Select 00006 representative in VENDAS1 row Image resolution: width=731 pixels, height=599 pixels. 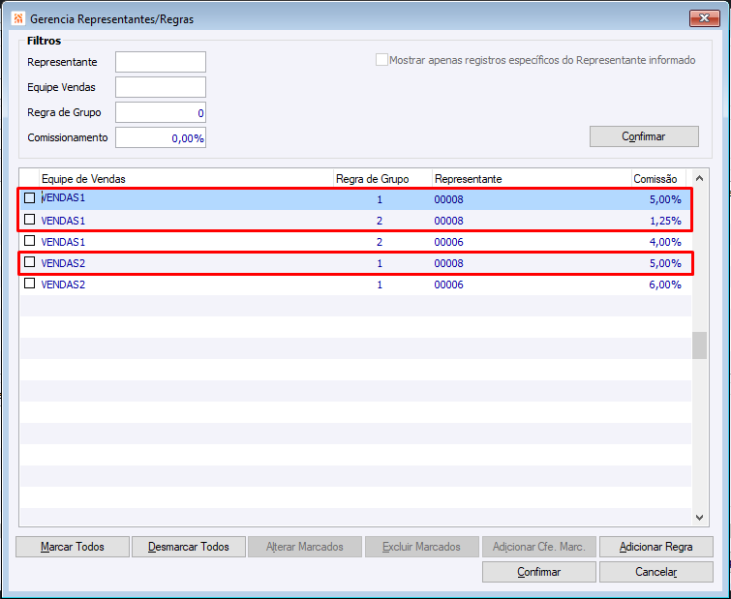click(x=448, y=242)
